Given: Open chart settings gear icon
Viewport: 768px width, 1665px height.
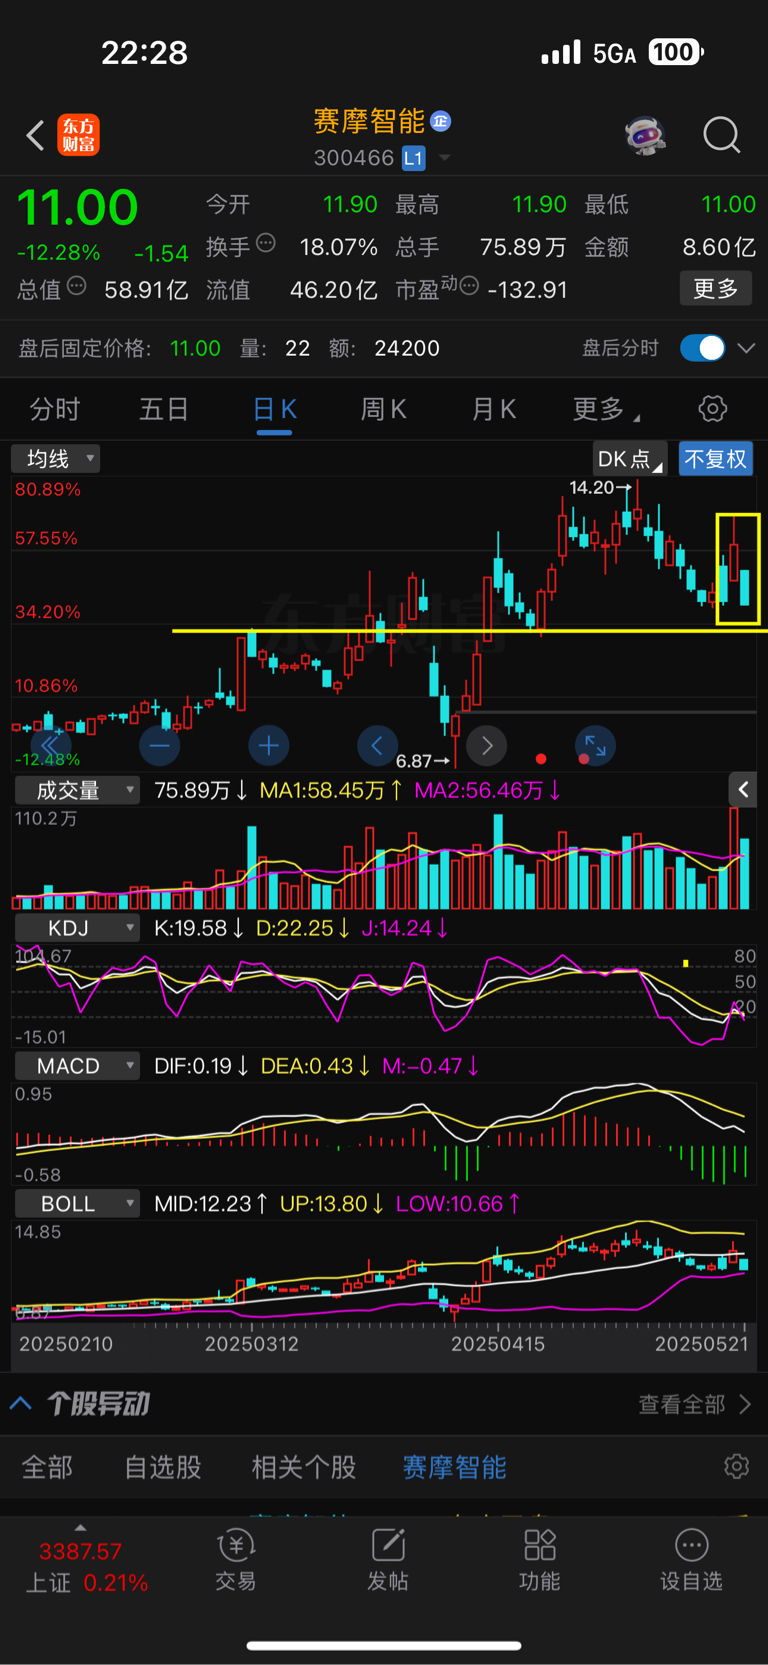Looking at the screenshot, I should pyautogui.click(x=712, y=409).
